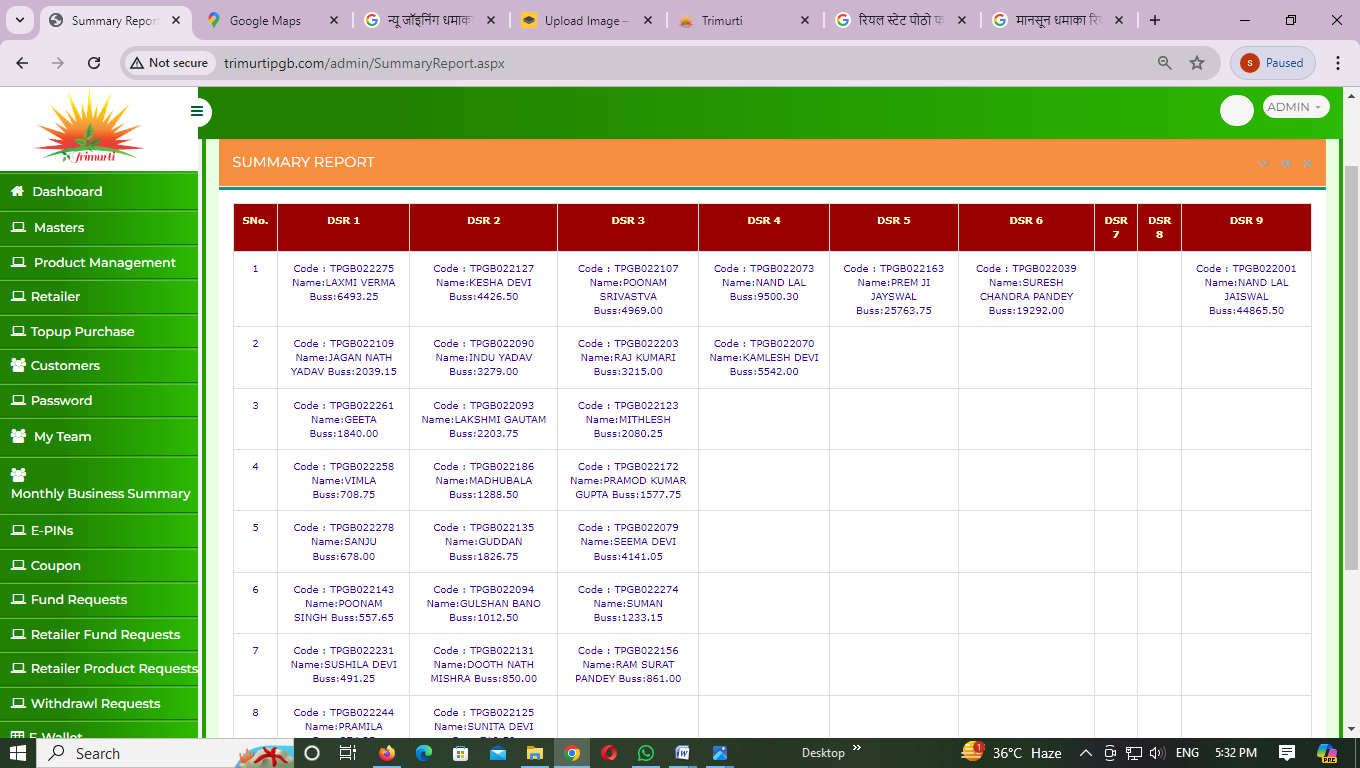Click the Customers group icon in sidebar
The height and width of the screenshot is (768, 1360).
coord(17,366)
